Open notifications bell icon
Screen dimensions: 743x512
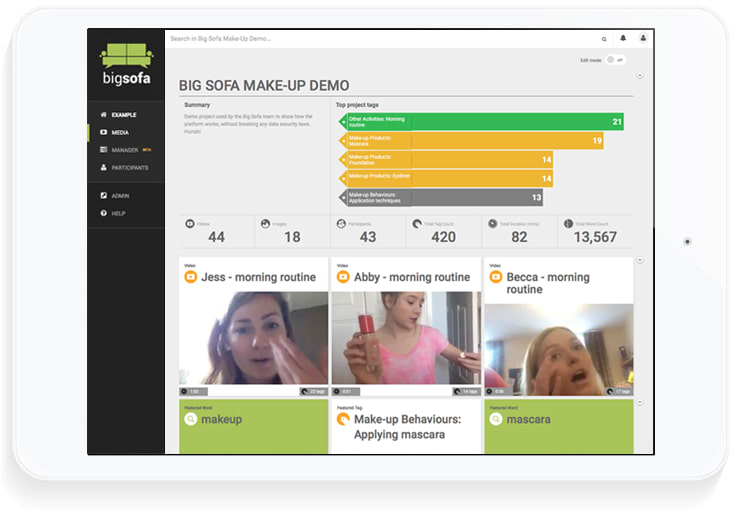click(623, 38)
